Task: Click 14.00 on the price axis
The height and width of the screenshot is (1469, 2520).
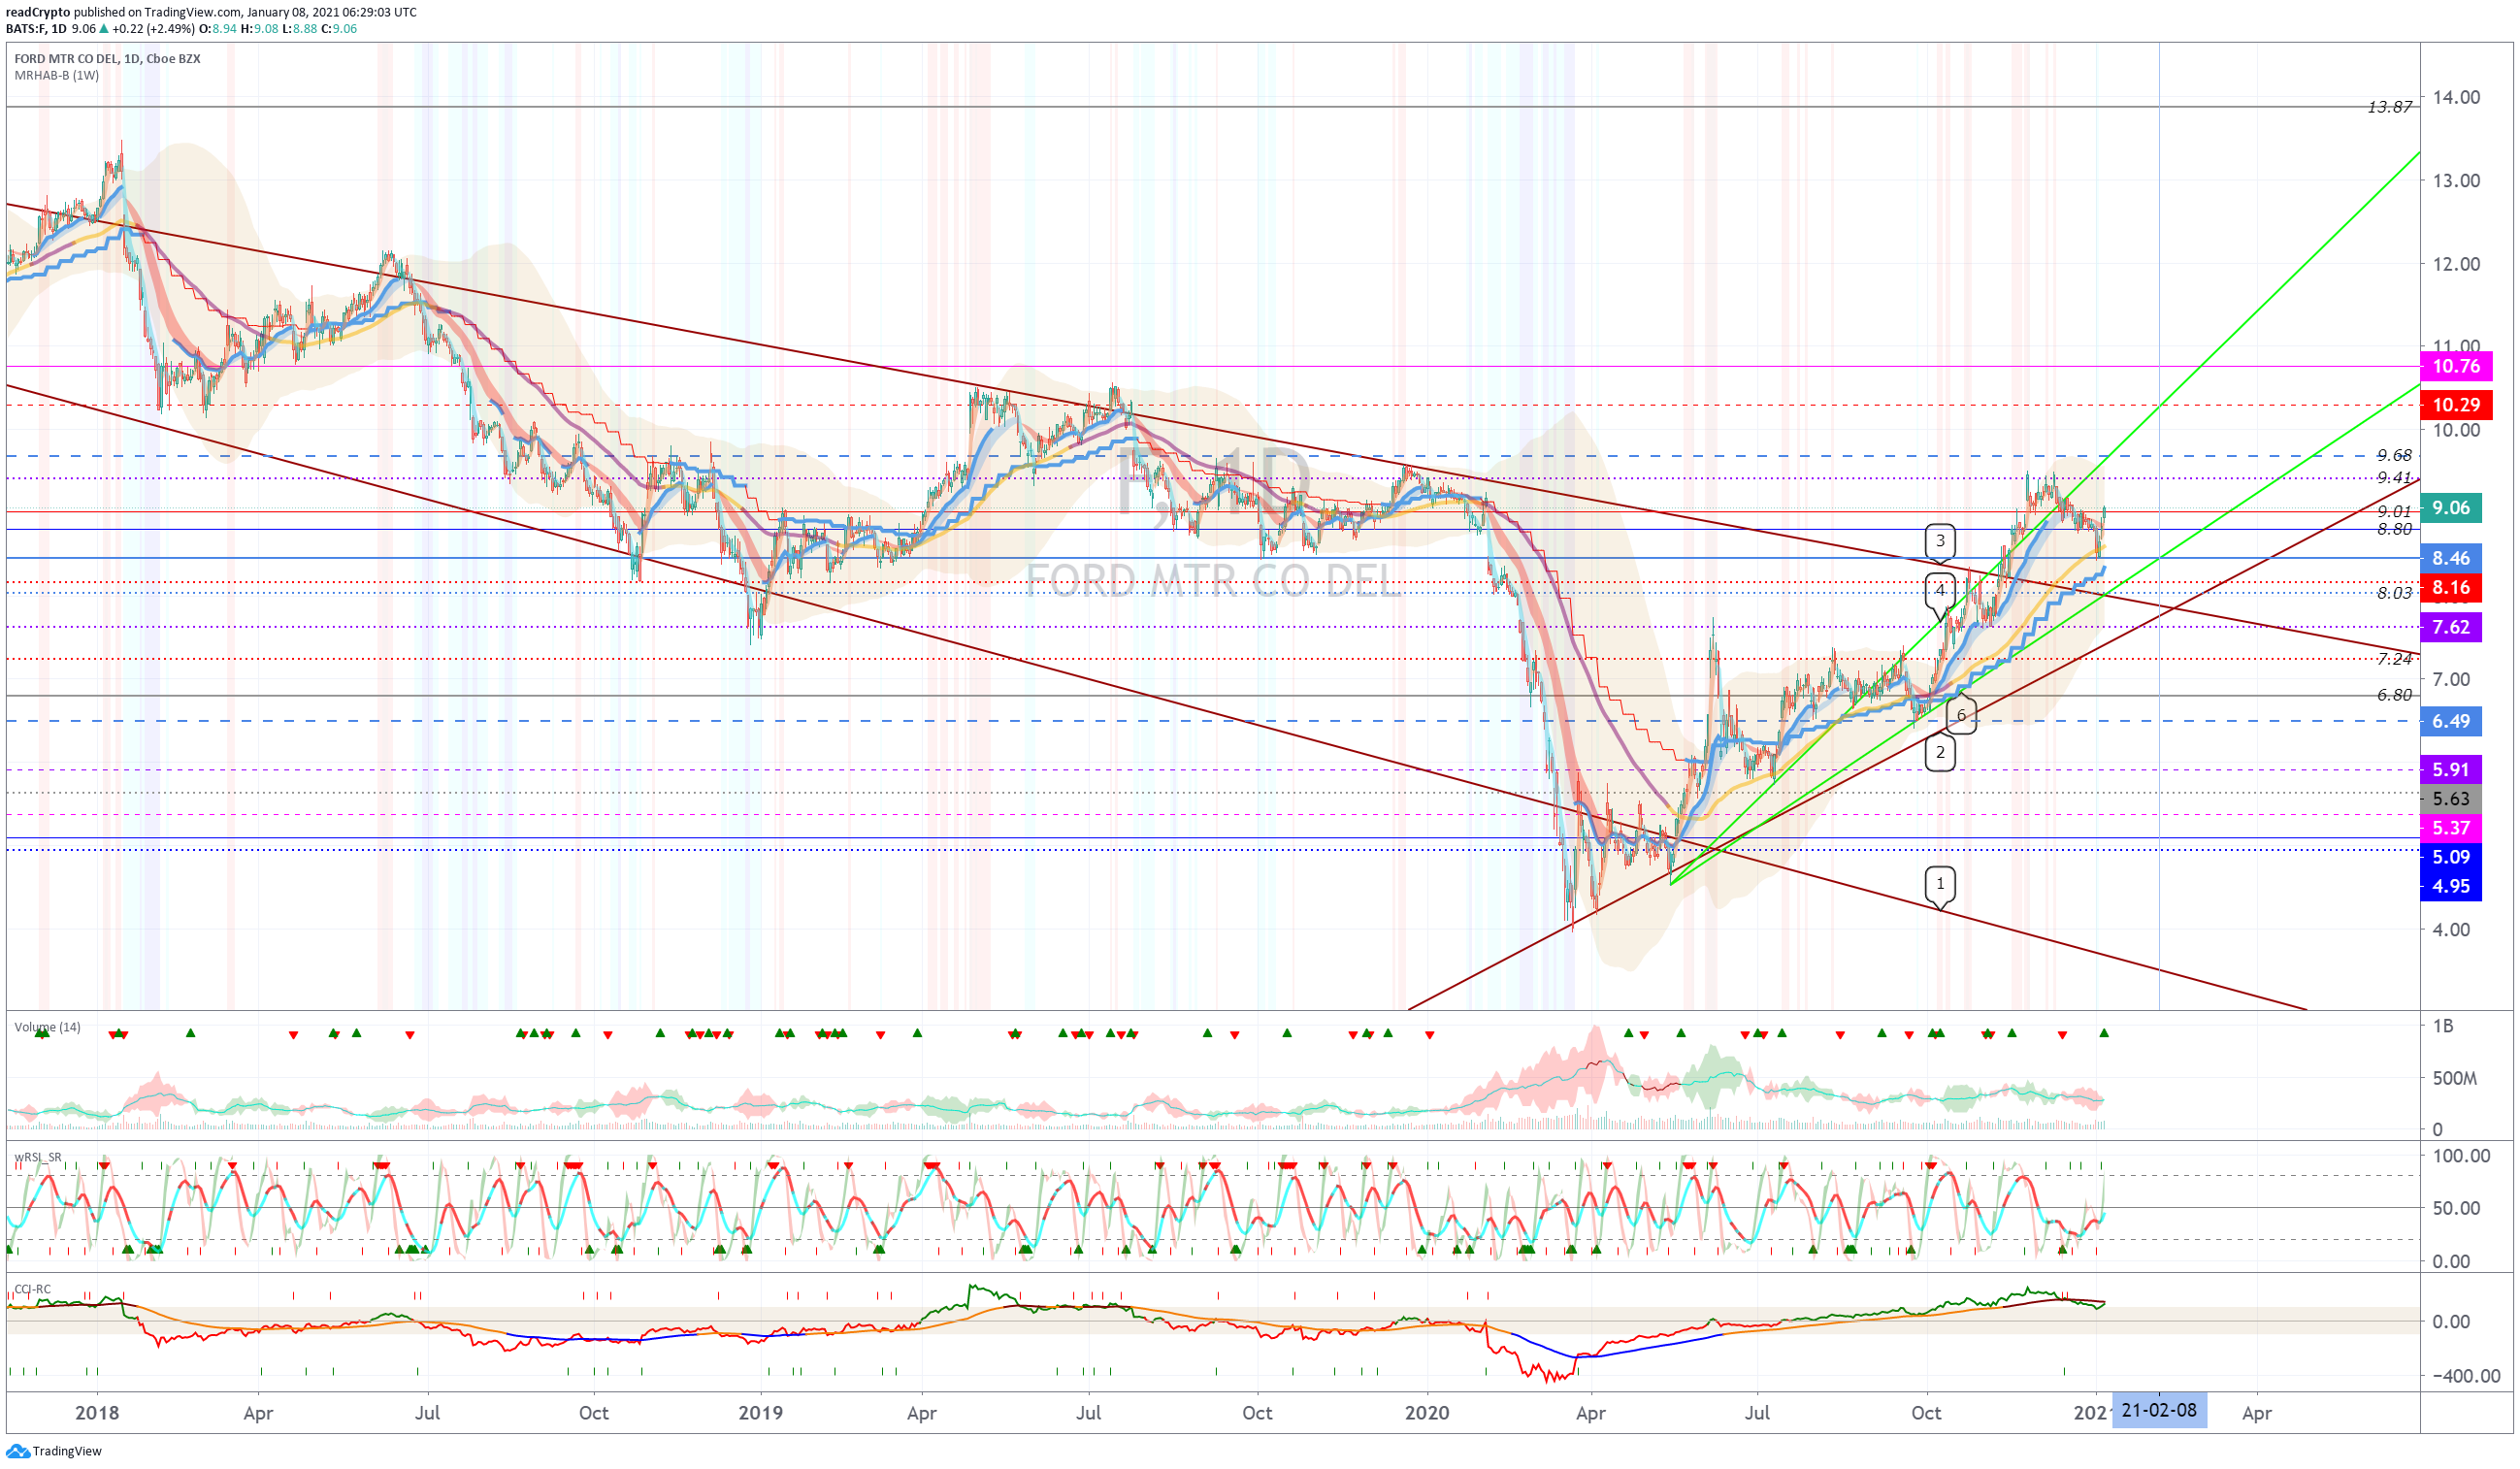Action: tap(2456, 98)
